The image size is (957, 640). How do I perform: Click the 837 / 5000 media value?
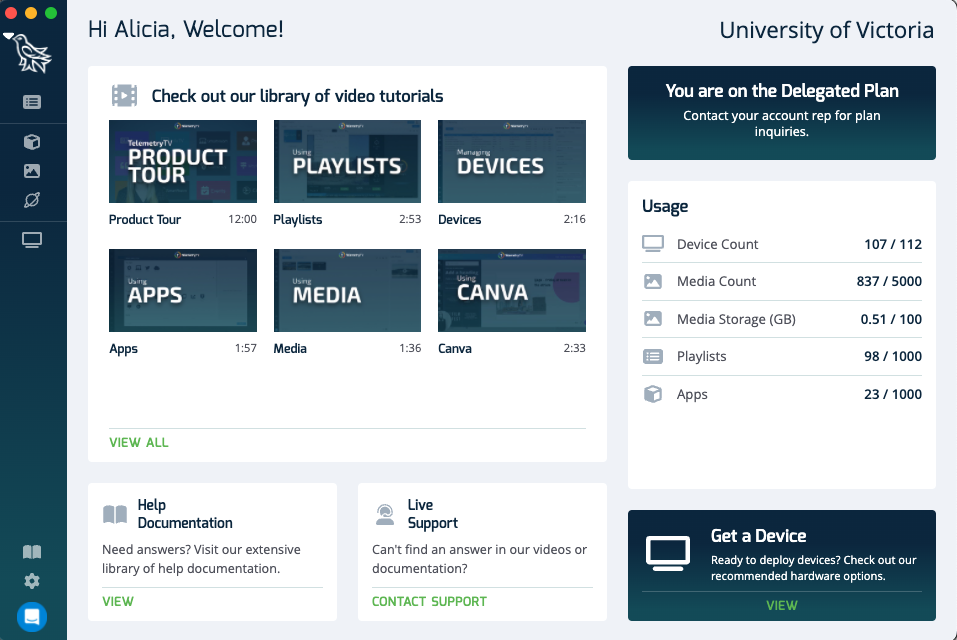pyautogui.click(x=889, y=281)
